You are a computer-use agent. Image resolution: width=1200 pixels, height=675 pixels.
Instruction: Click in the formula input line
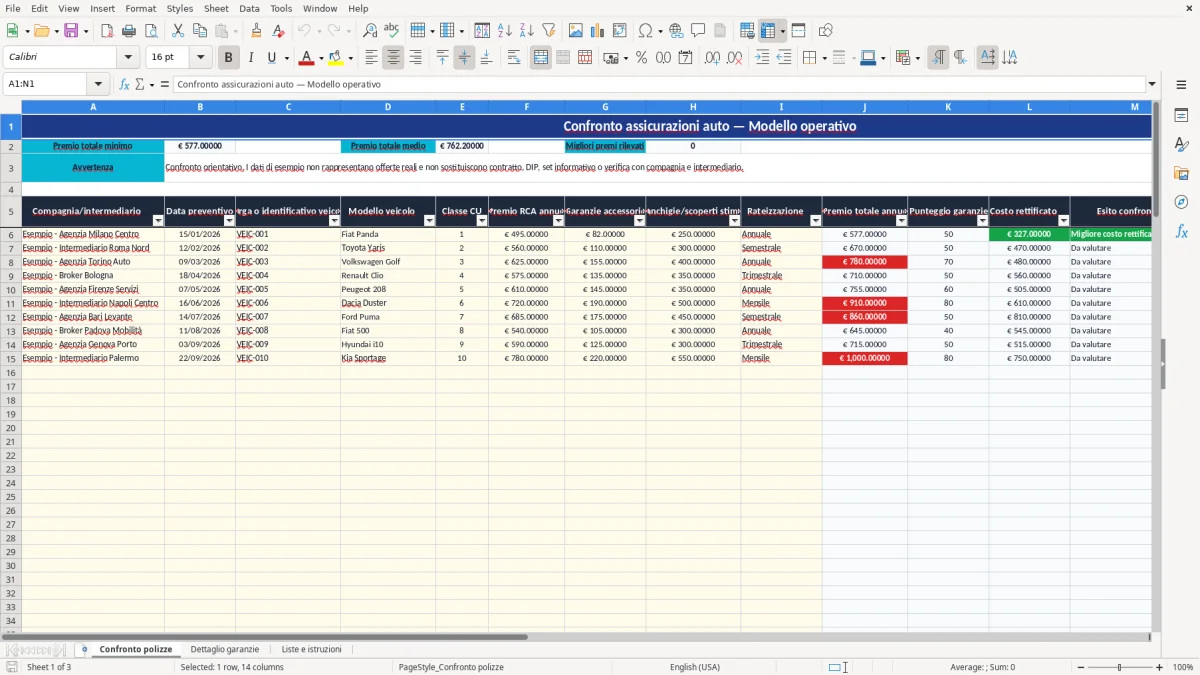coord(659,84)
